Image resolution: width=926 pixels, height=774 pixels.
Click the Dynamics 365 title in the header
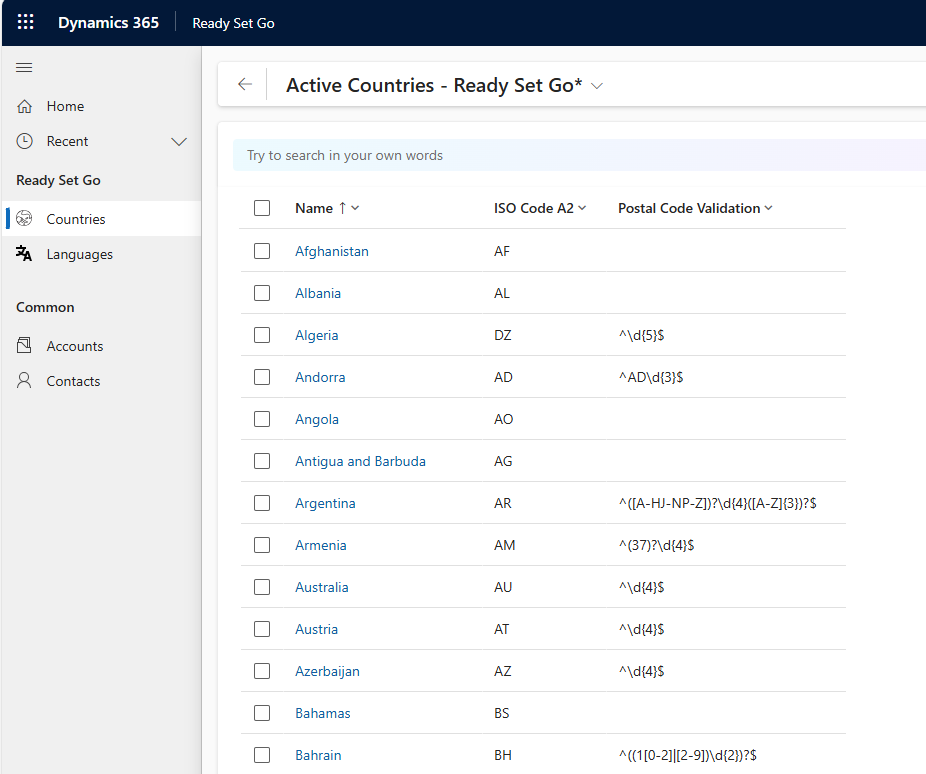pos(108,22)
